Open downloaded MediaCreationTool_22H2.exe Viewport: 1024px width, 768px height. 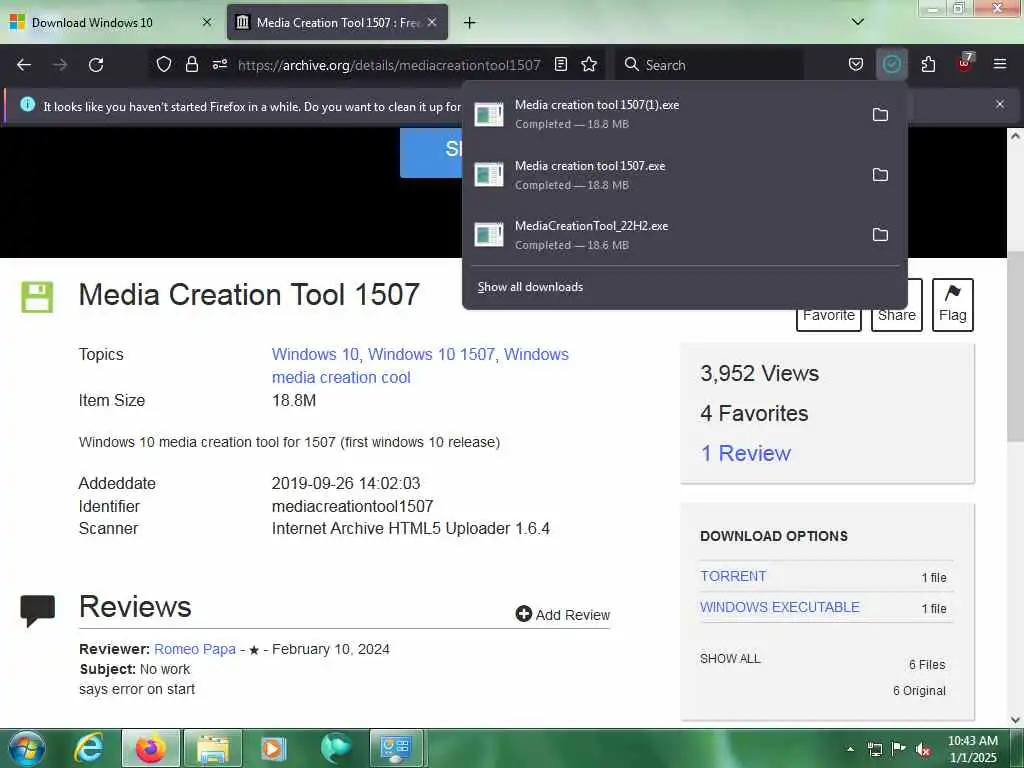[664, 234]
